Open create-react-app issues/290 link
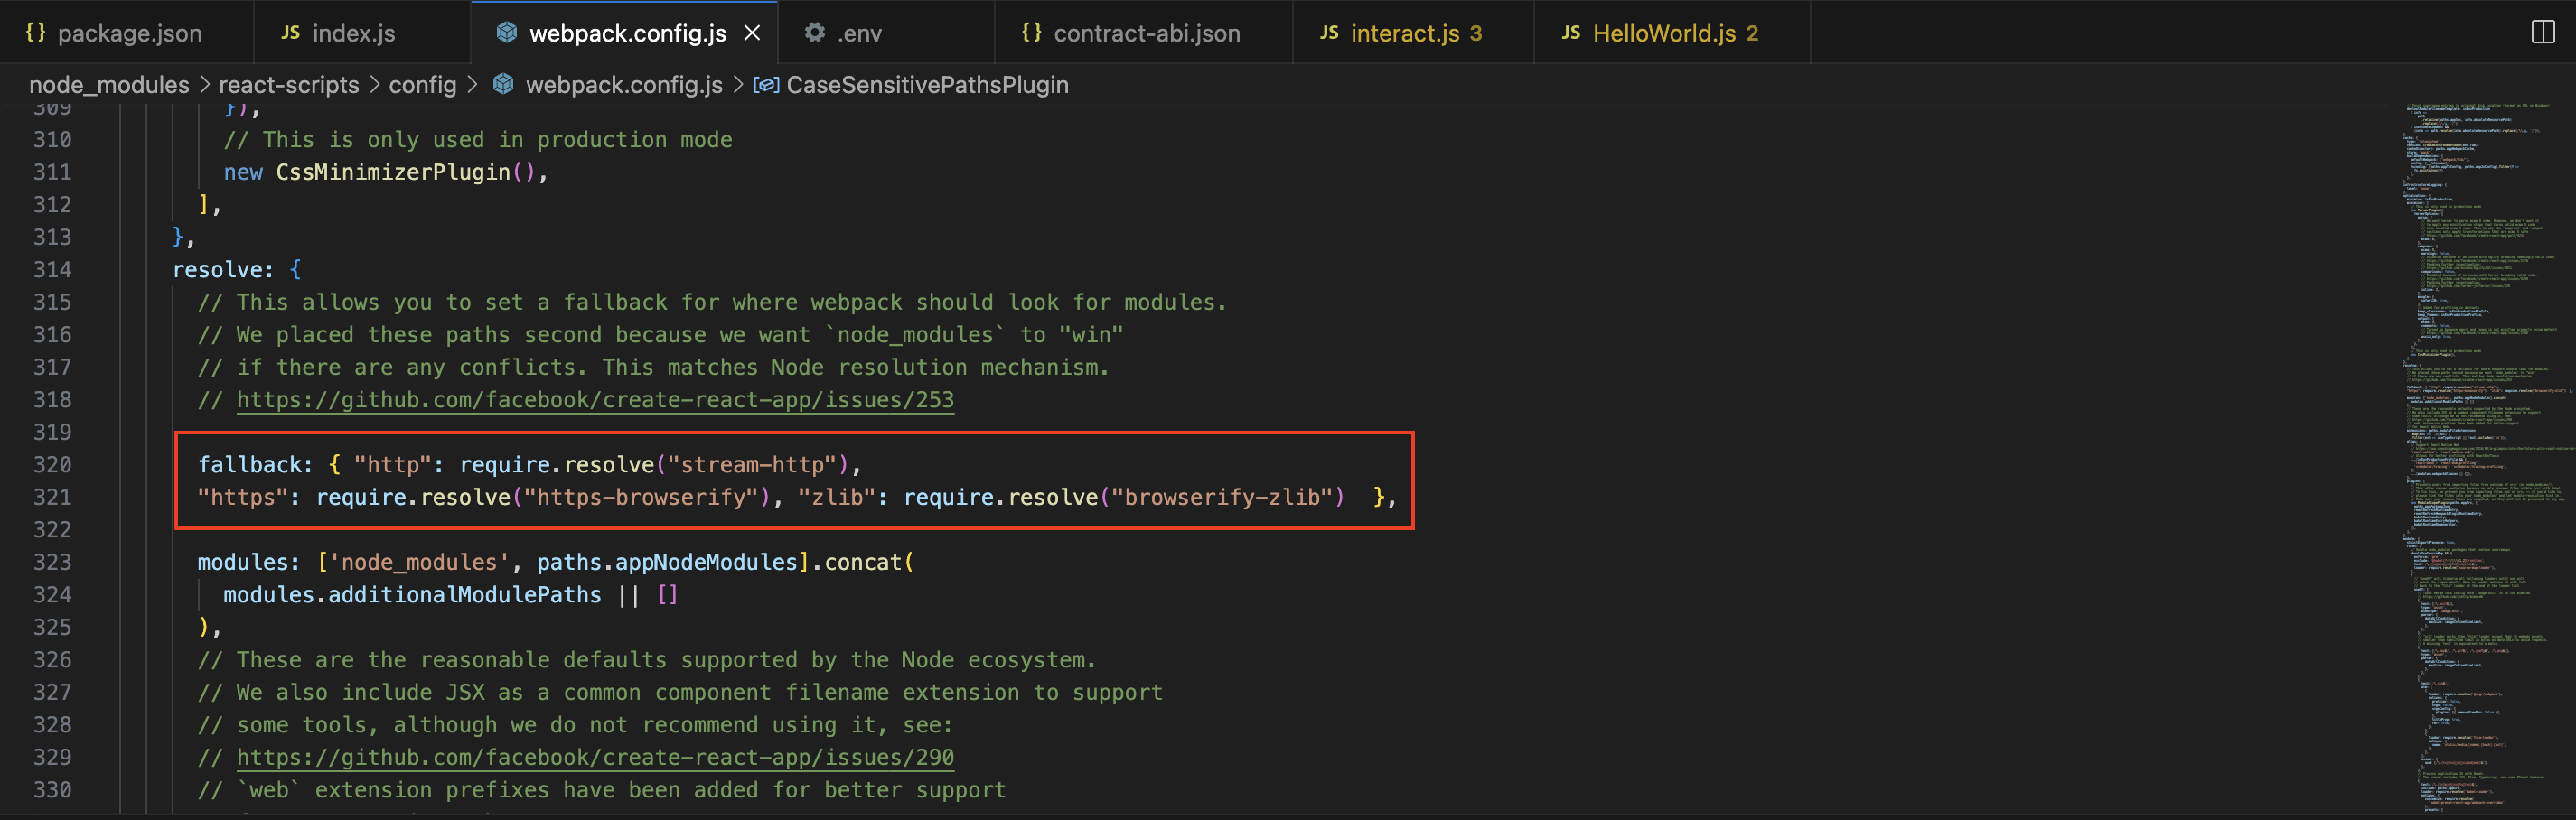This screenshot has width=2576, height=820. click(x=595, y=758)
